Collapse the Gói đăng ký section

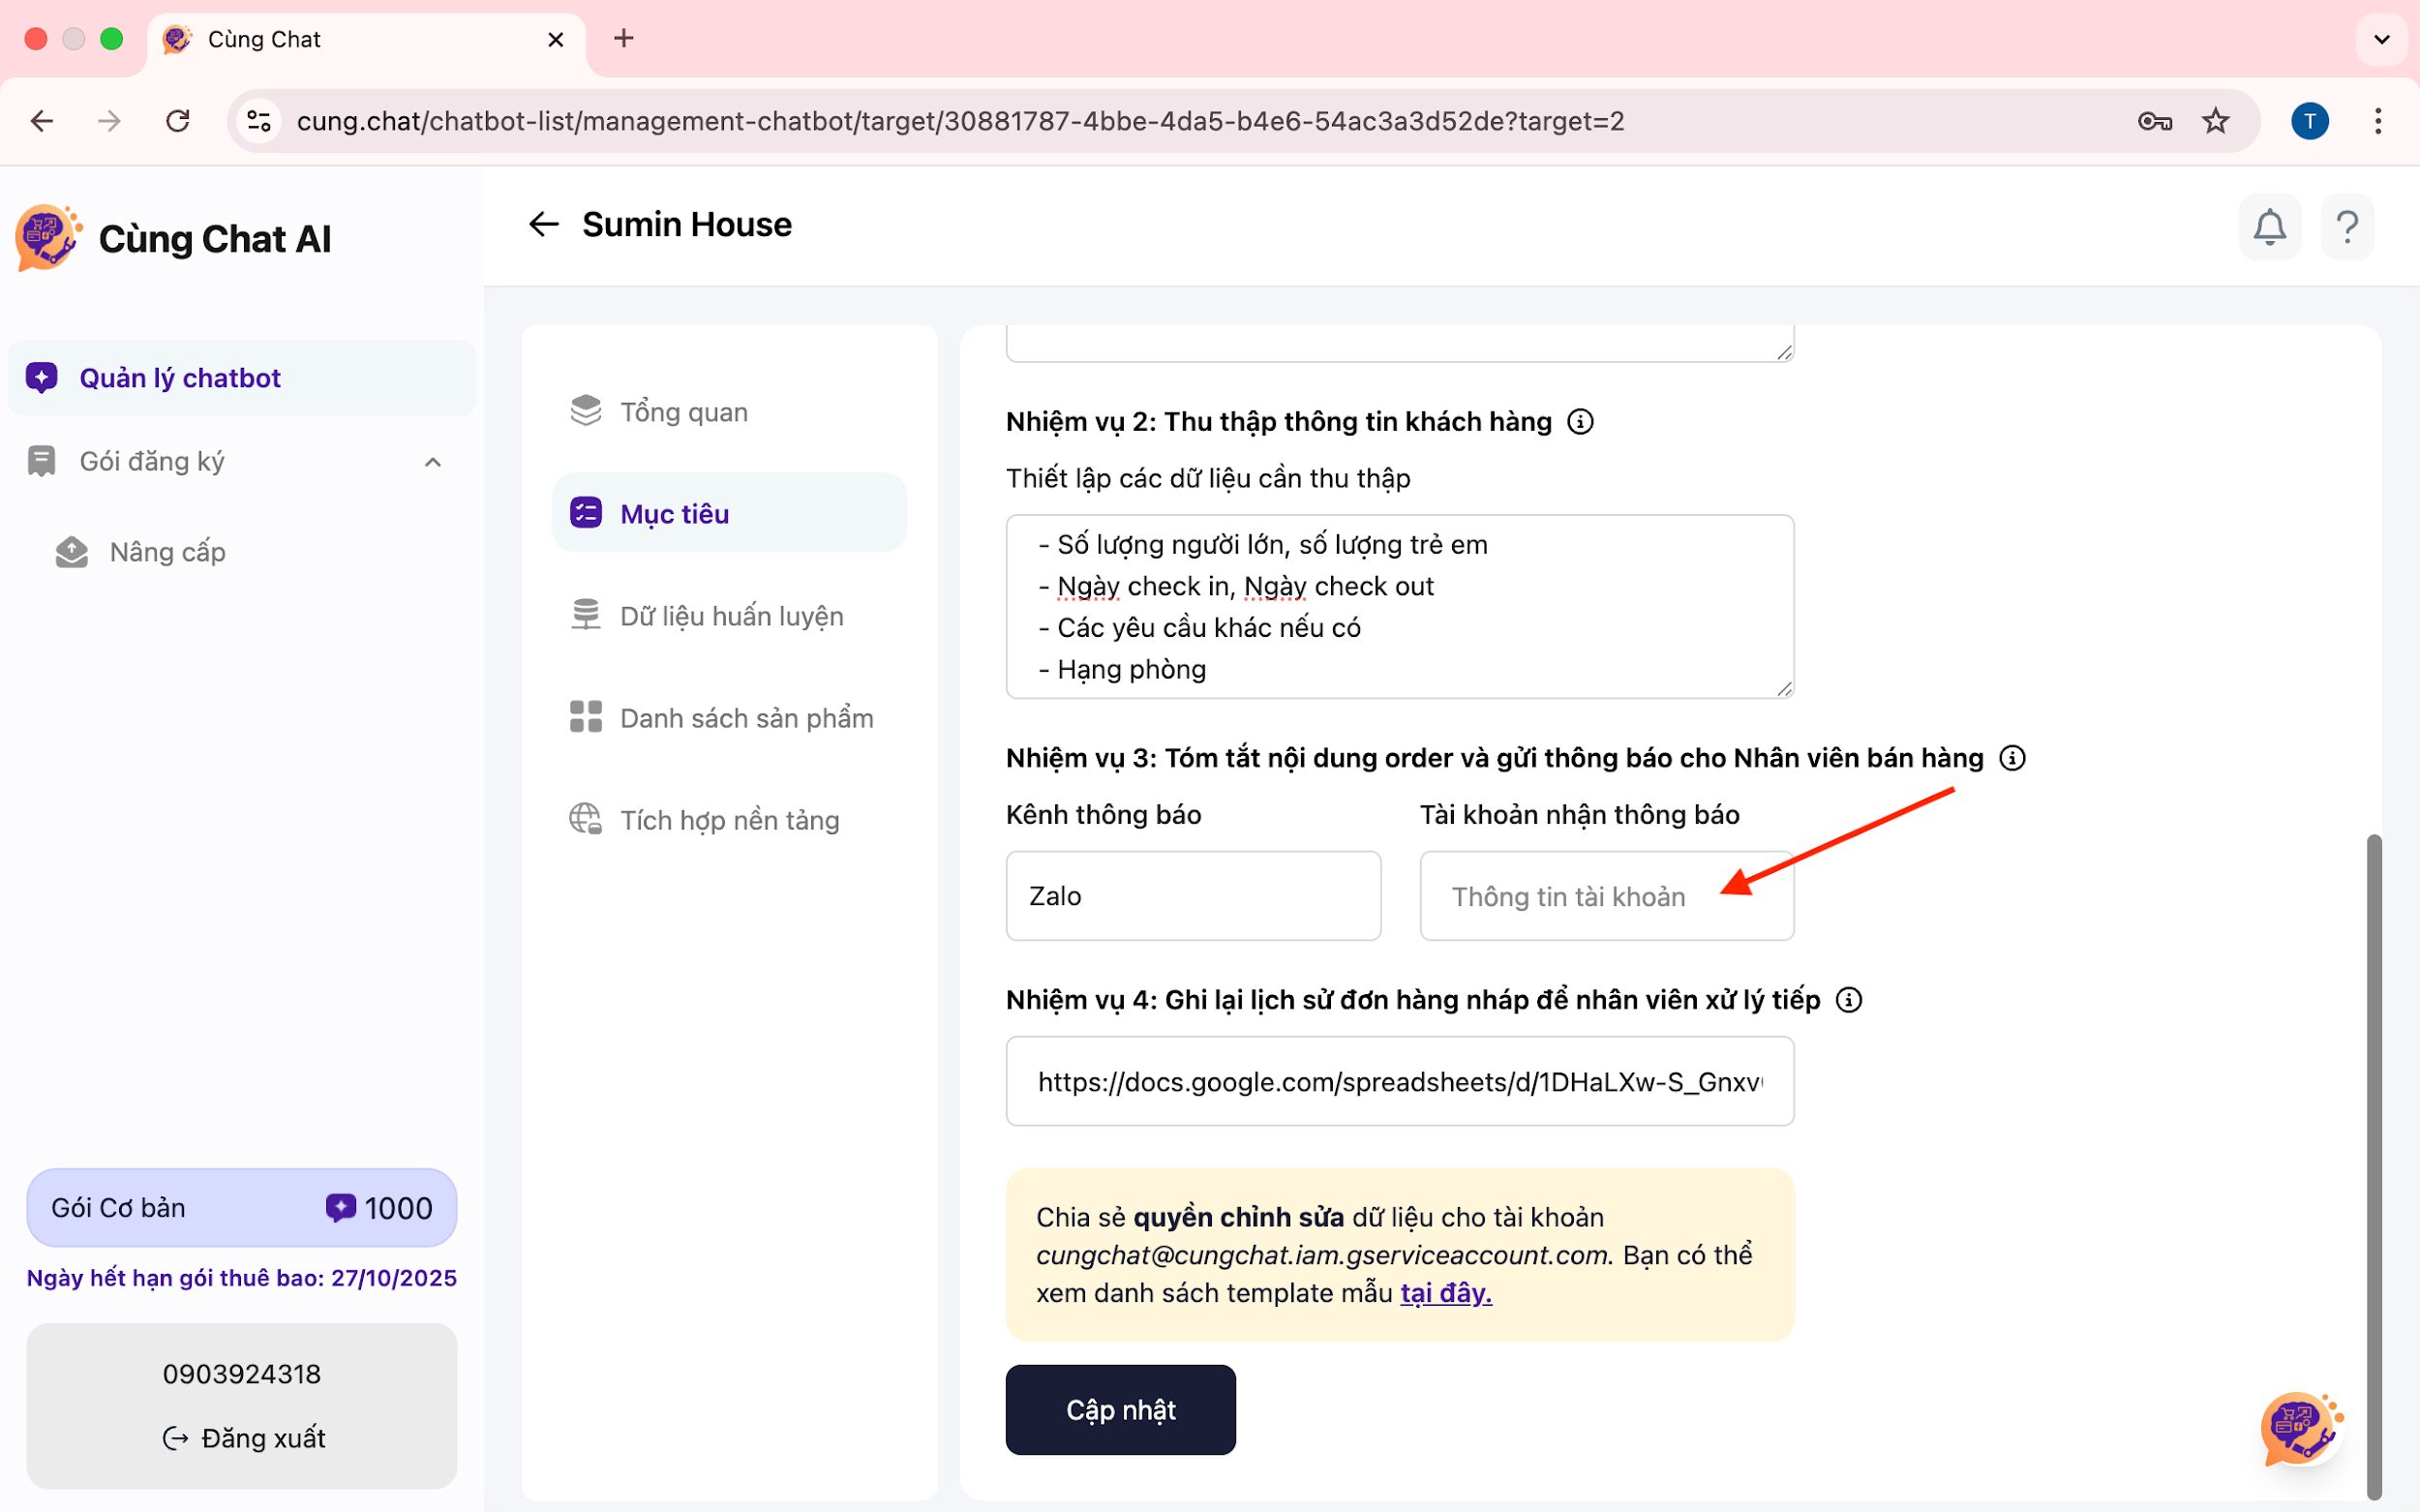(432, 462)
